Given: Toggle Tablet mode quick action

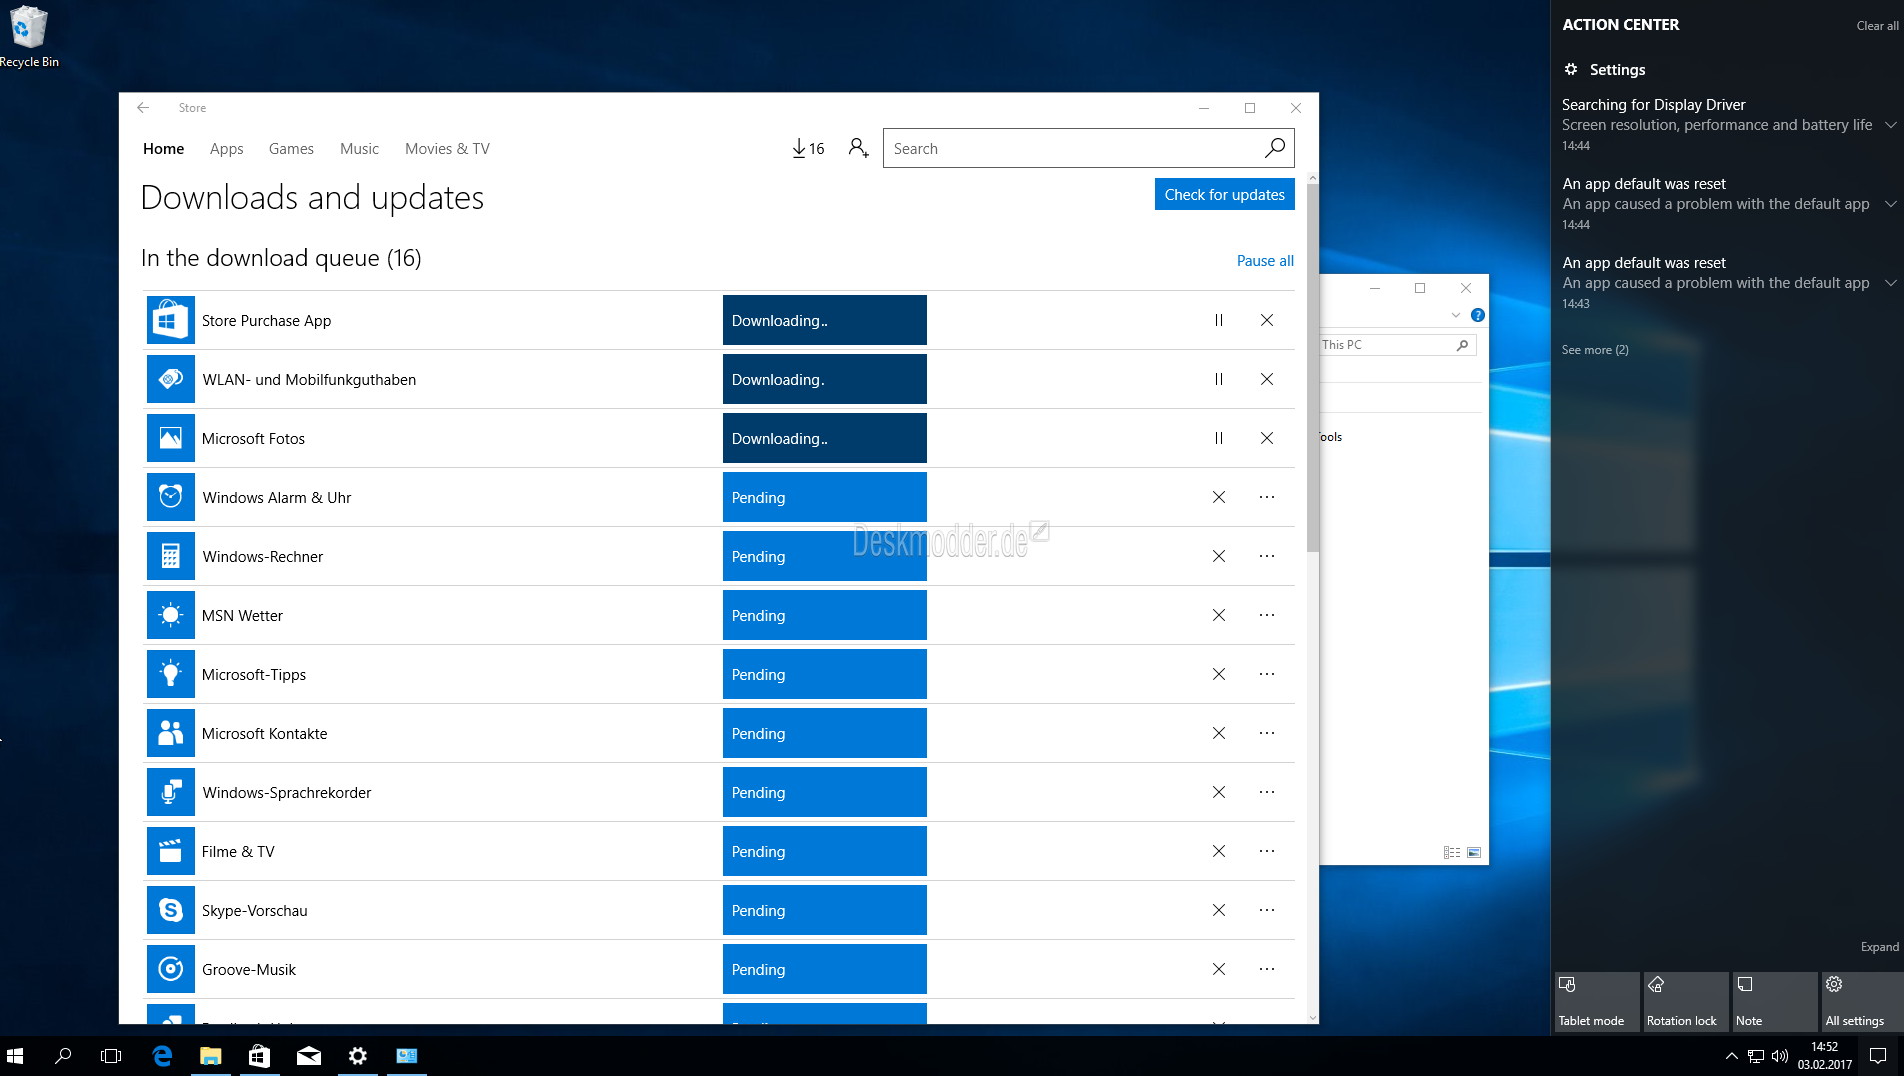Looking at the screenshot, I should point(1597,1001).
